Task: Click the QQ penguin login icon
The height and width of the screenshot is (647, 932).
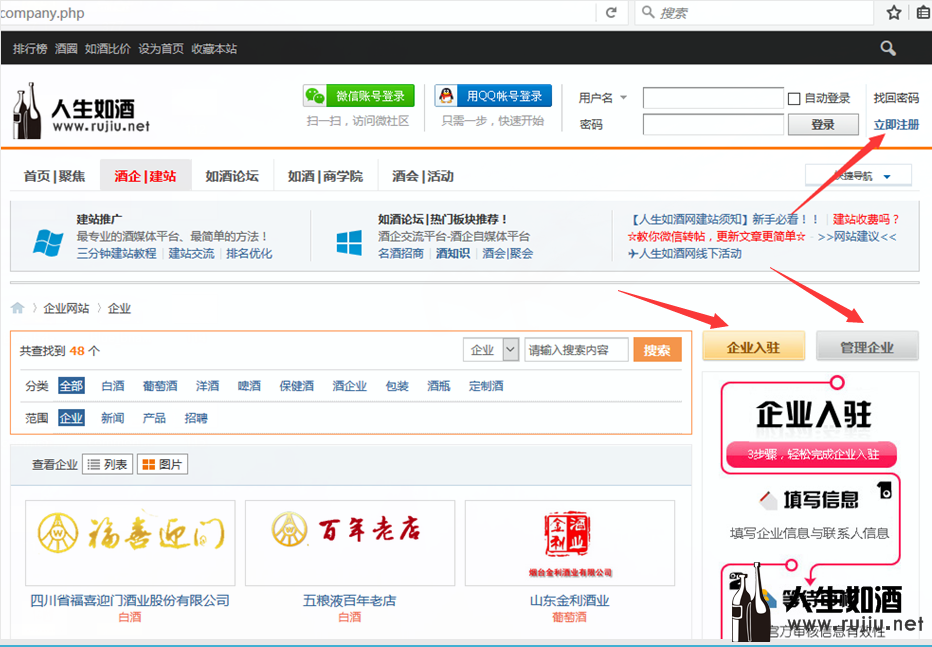Action: [446, 96]
